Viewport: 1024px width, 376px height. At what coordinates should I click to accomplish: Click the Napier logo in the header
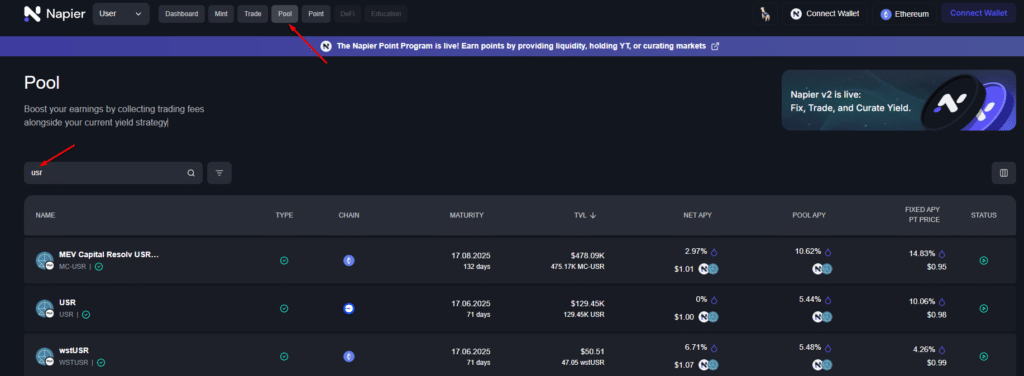click(x=54, y=14)
